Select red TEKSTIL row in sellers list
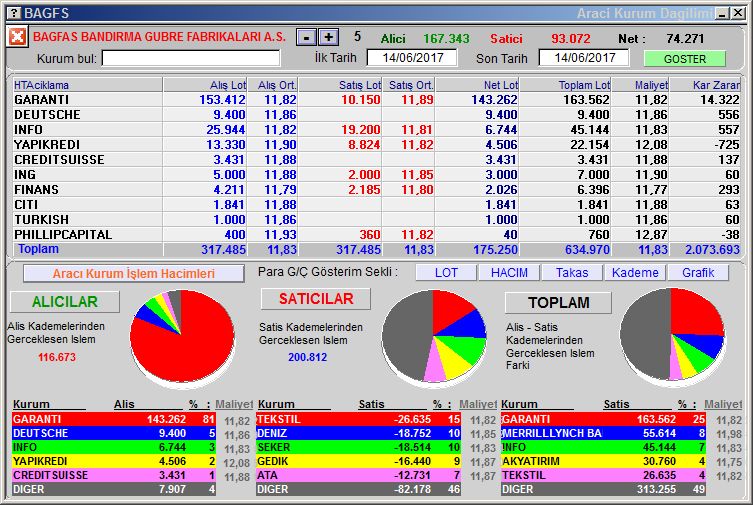 point(359,419)
